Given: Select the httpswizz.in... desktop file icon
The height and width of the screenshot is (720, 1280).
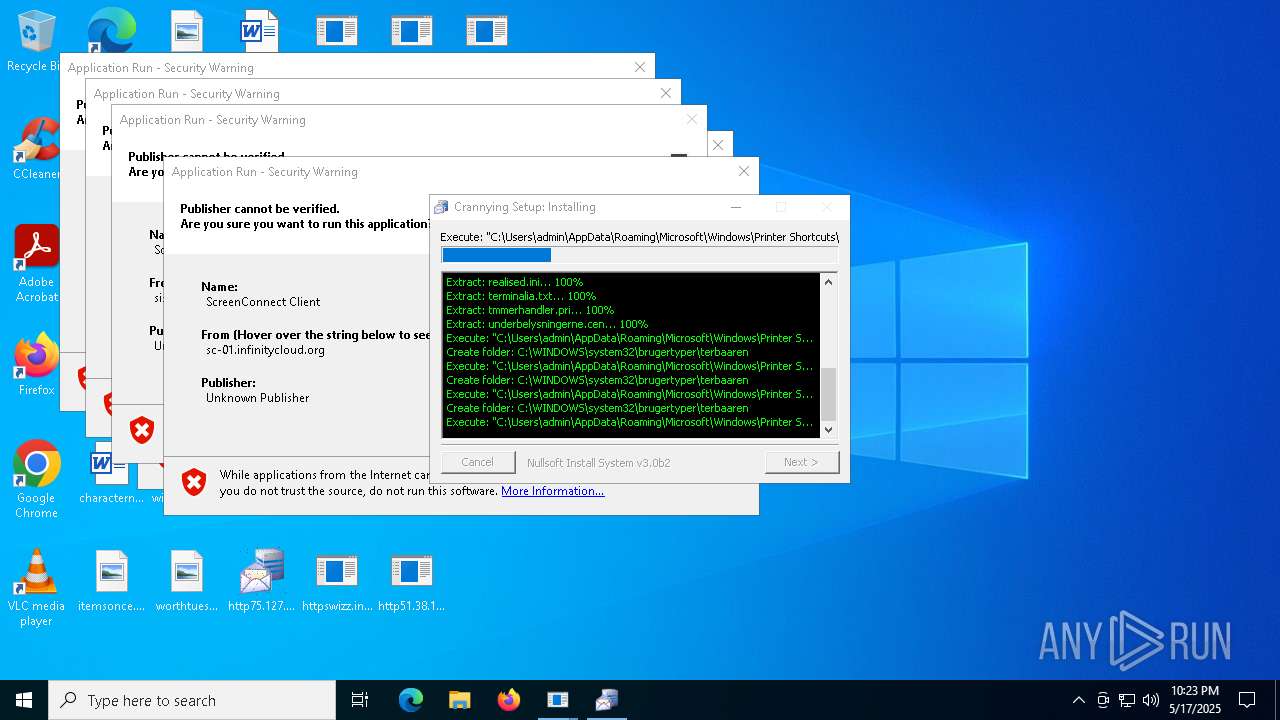Looking at the screenshot, I should 337,580.
